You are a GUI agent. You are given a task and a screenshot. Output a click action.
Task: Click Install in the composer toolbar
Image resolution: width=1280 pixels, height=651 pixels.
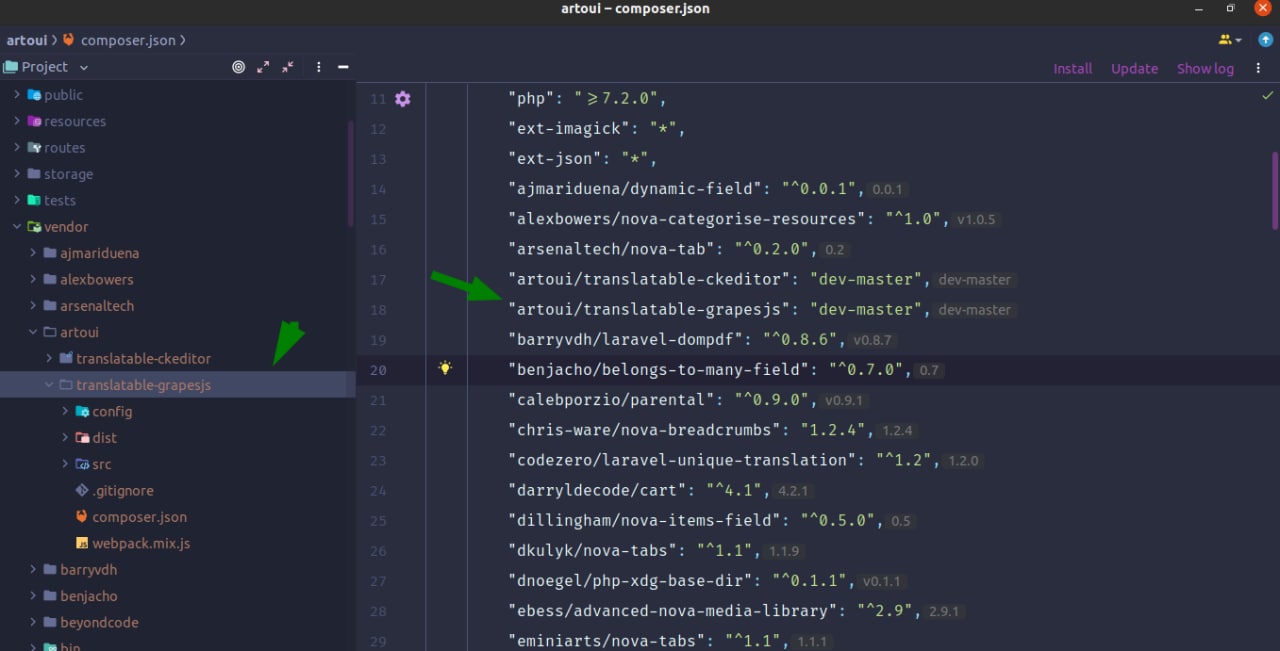click(1072, 69)
